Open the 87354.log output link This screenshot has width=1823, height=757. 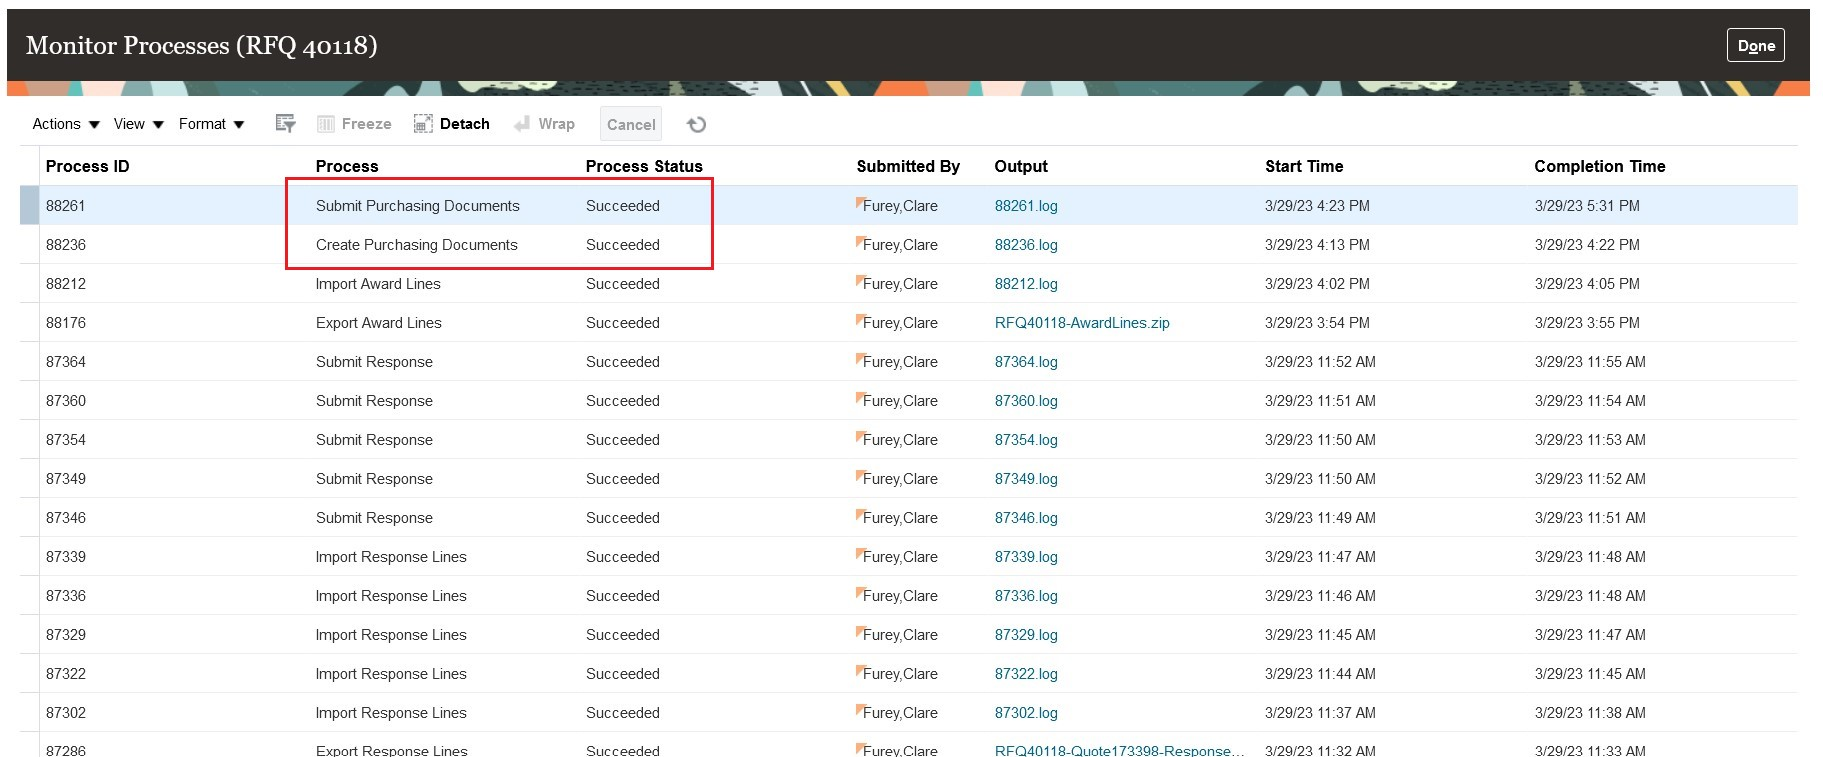click(1026, 440)
